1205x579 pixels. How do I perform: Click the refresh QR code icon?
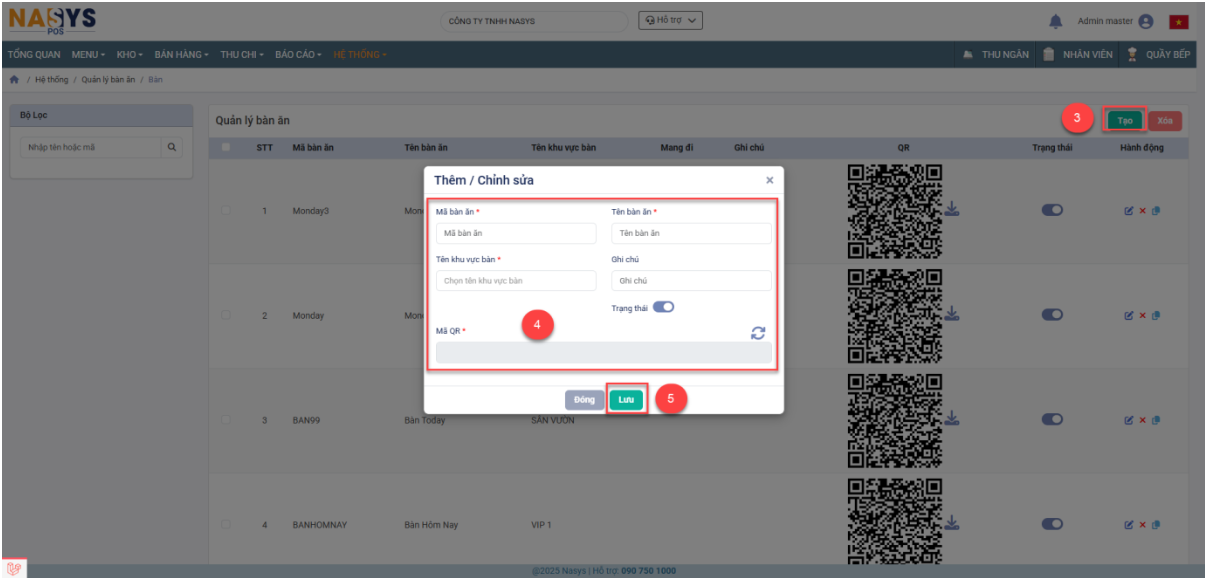[758, 333]
